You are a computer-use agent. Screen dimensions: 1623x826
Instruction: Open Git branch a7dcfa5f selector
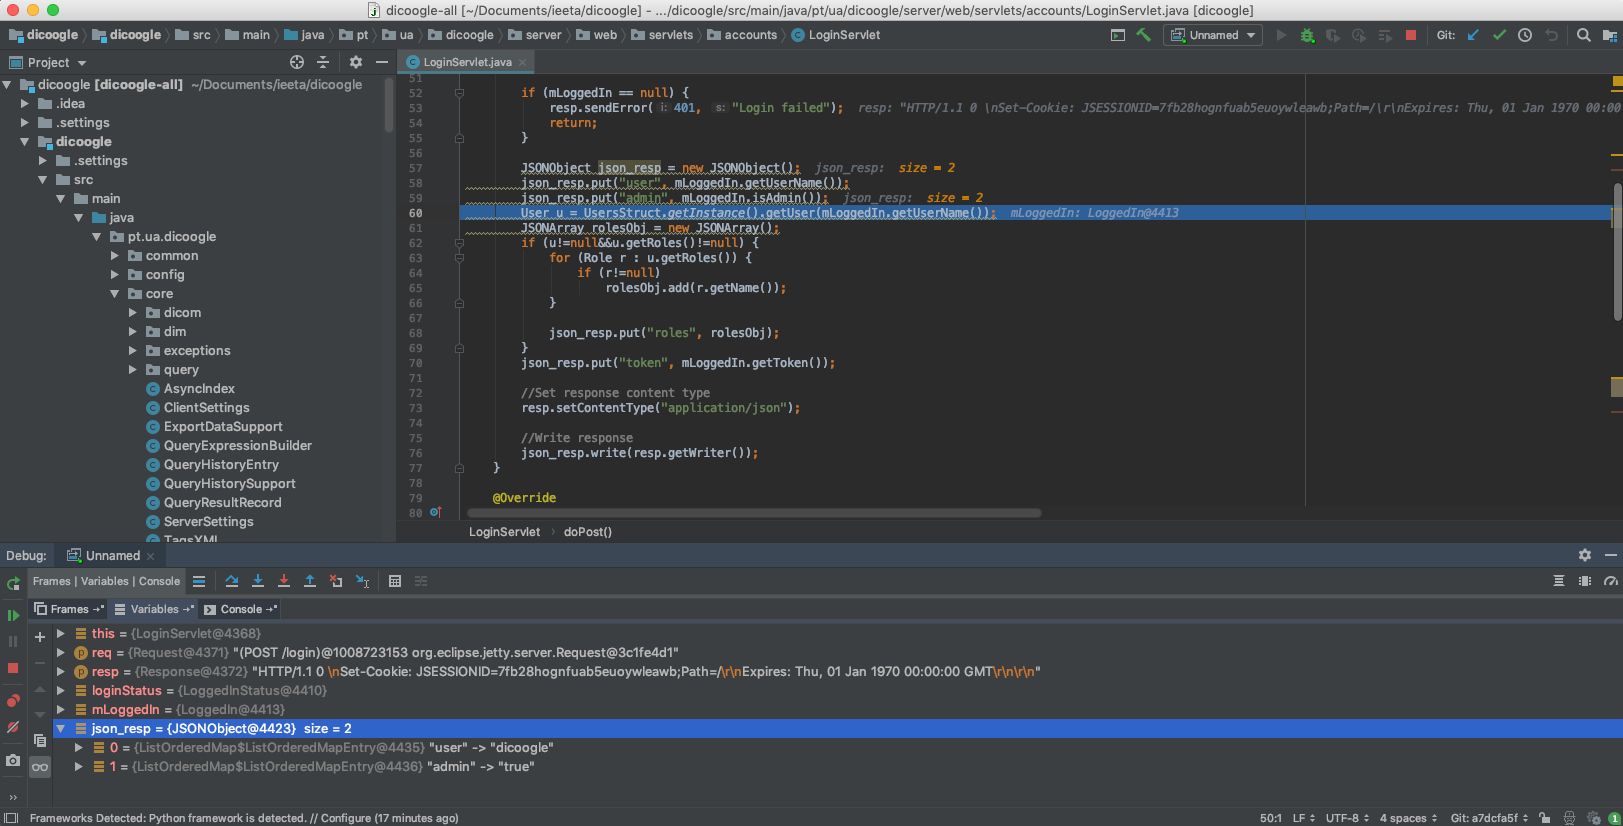click(1491, 818)
